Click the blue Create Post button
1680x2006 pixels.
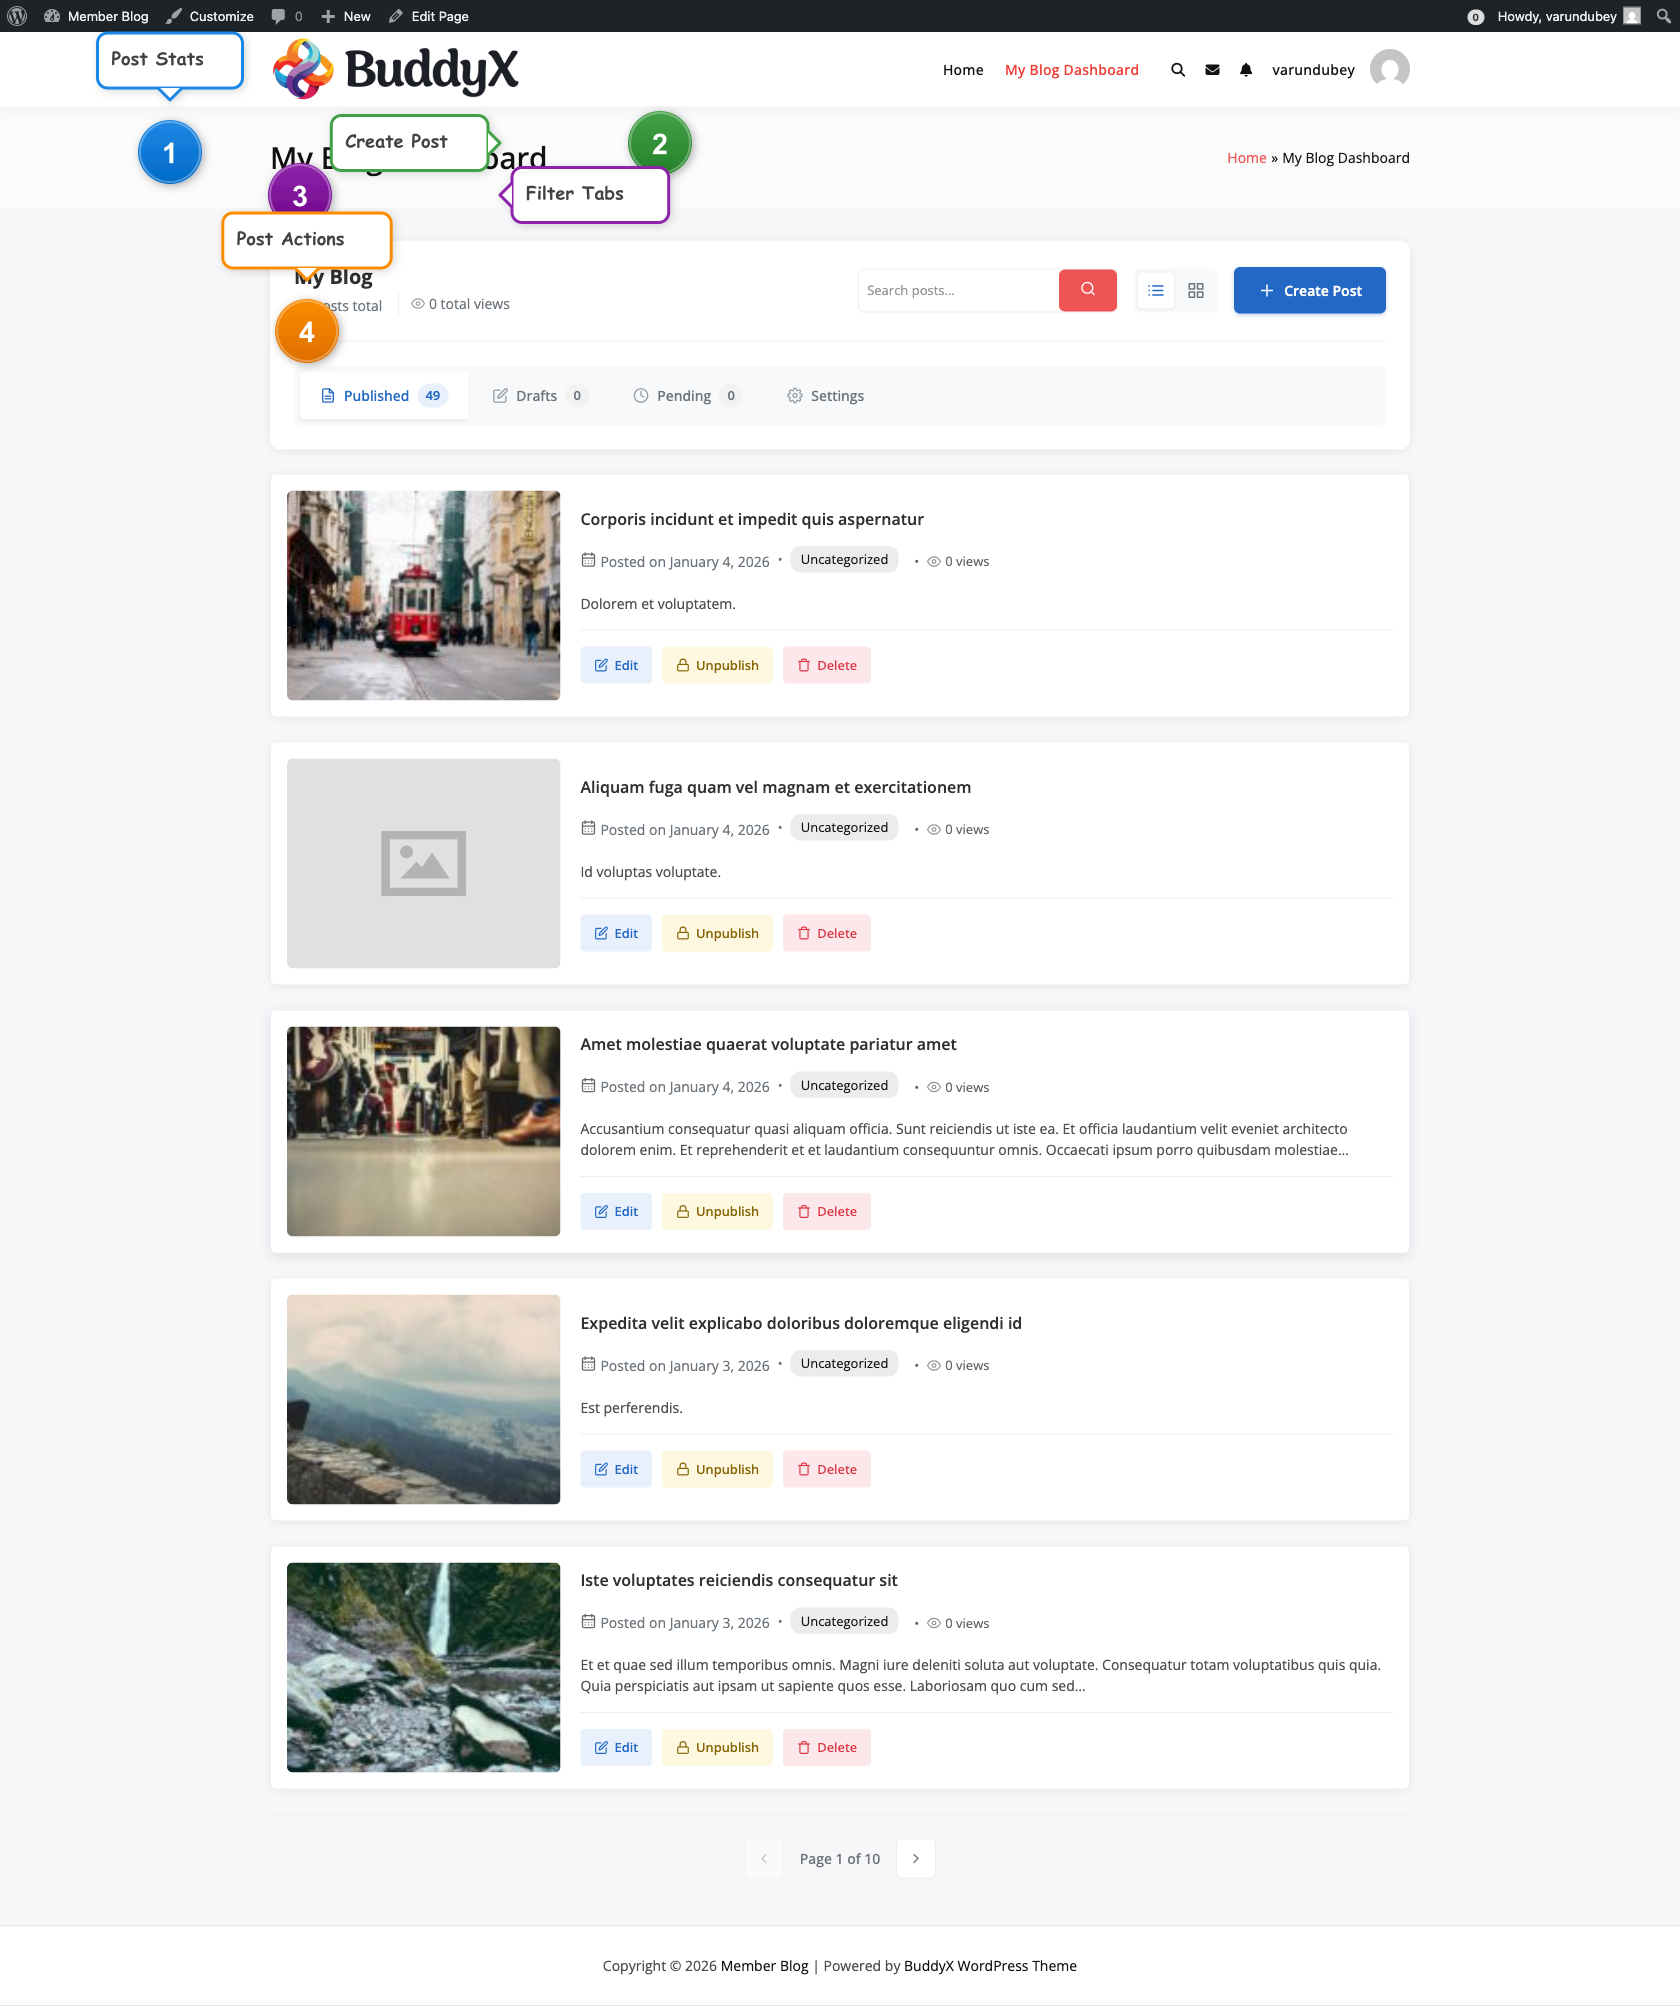[1310, 290]
